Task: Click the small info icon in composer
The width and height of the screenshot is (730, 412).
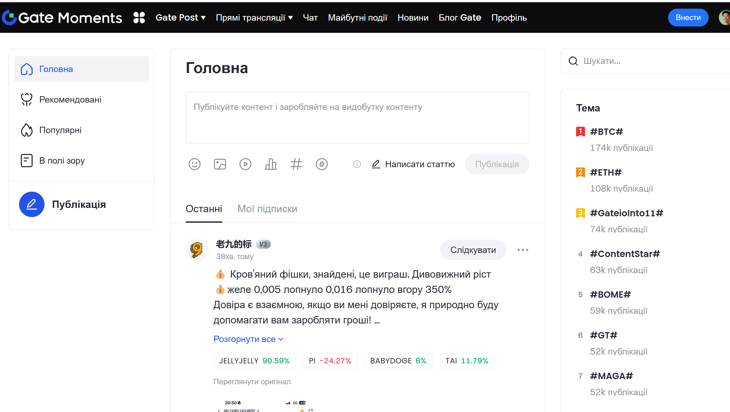Action: click(x=357, y=164)
